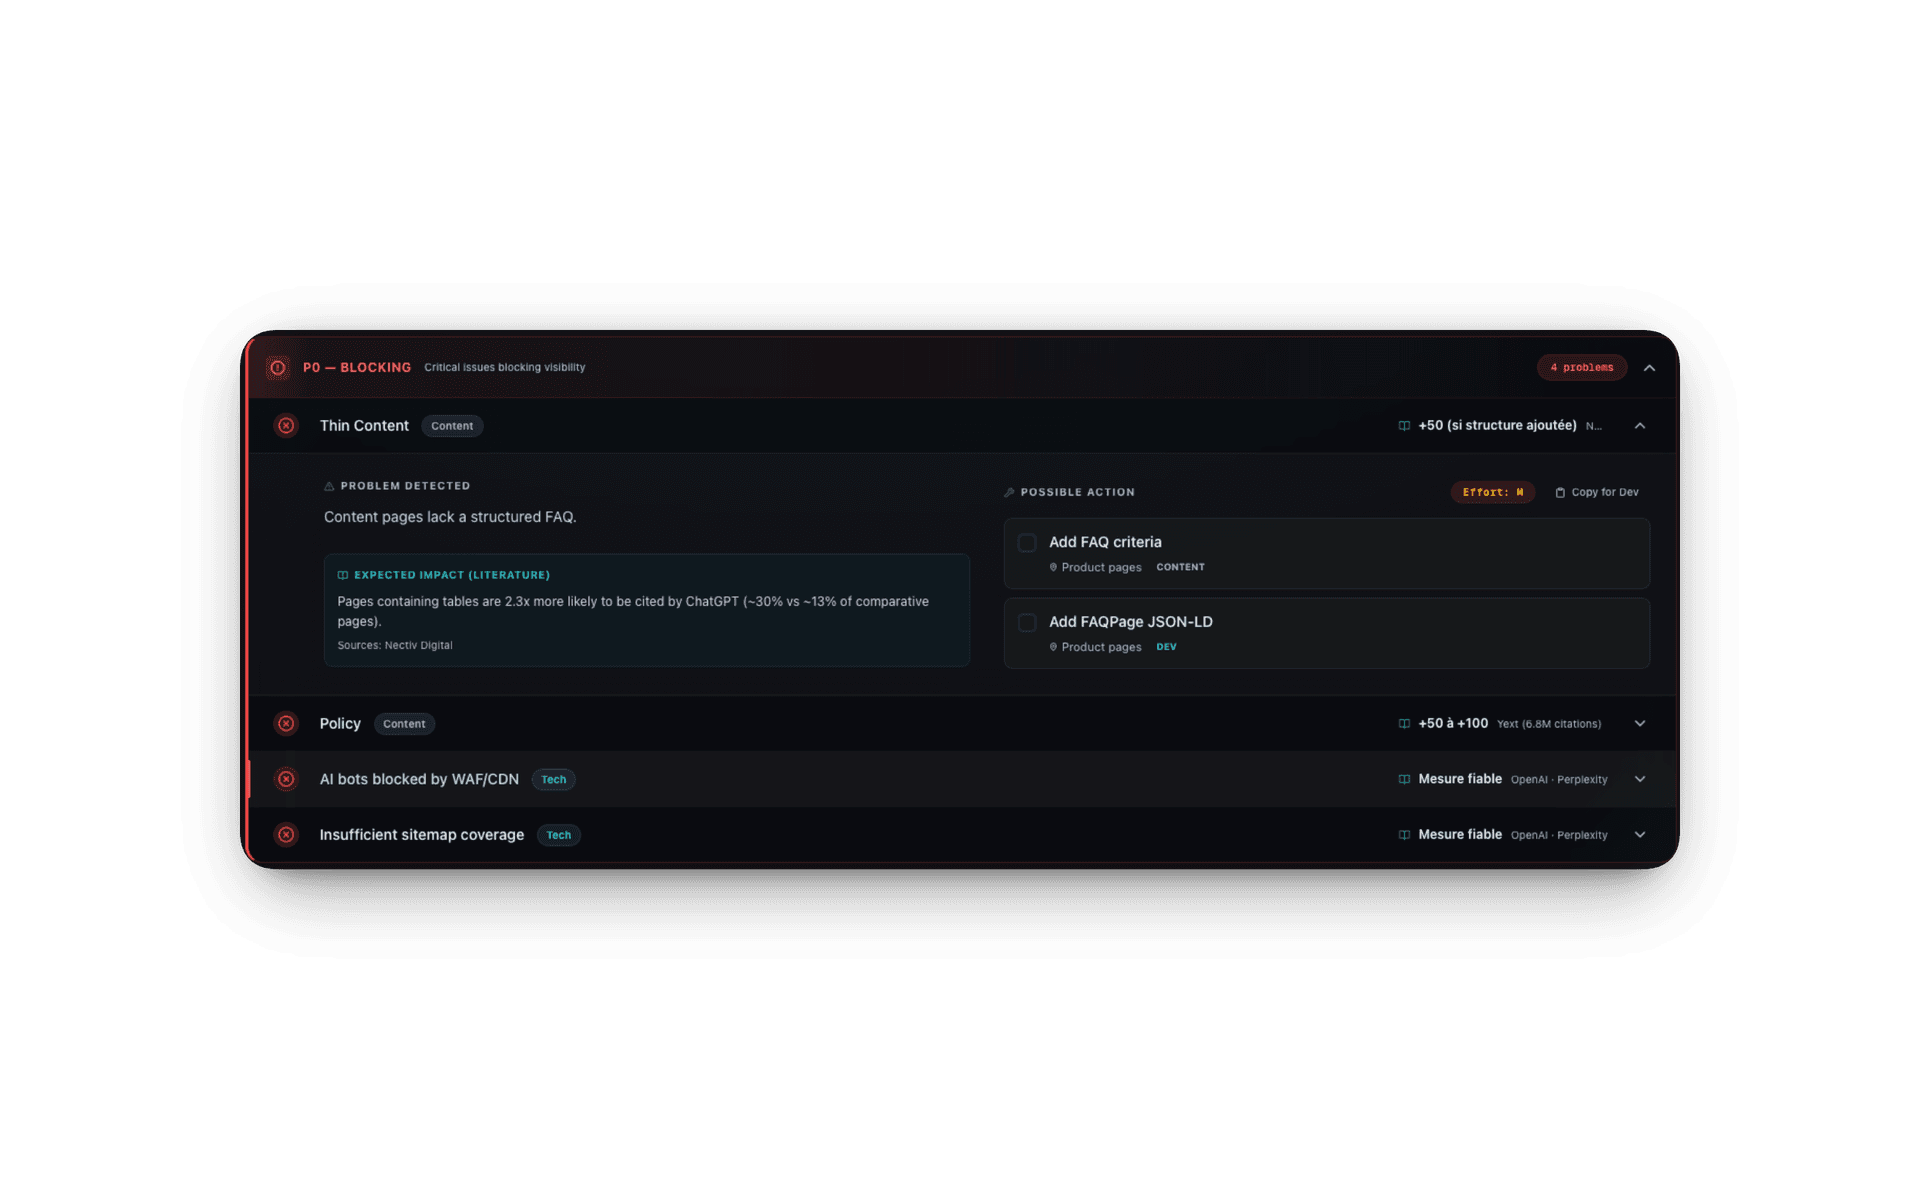Click the 4 problems badge
This screenshot has height=1200, width=1920.
[1581, 367]
